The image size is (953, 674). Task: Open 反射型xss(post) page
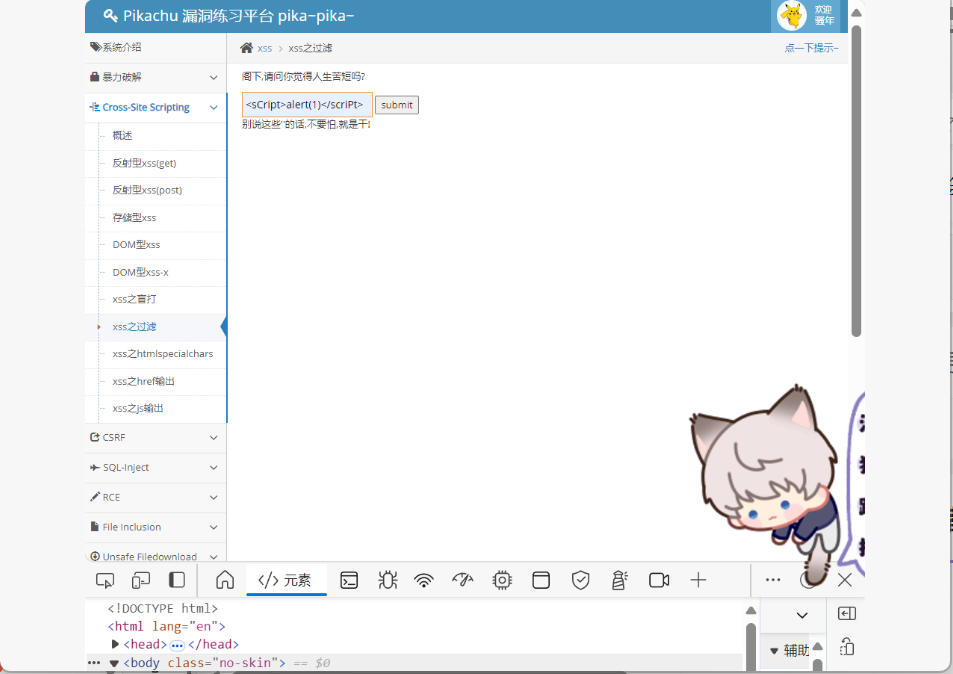coord(147,190)
